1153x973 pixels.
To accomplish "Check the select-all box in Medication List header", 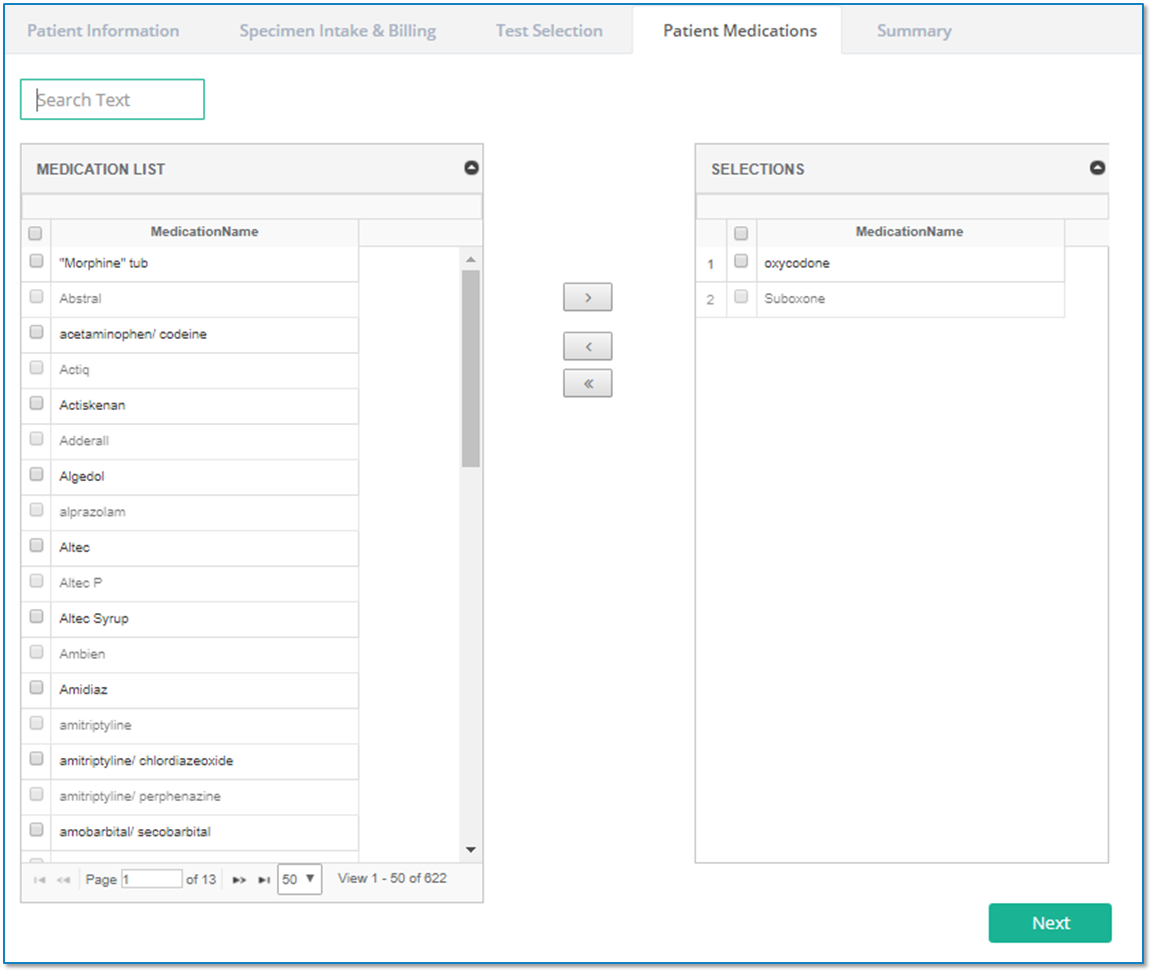I will (x=35, y=232).
